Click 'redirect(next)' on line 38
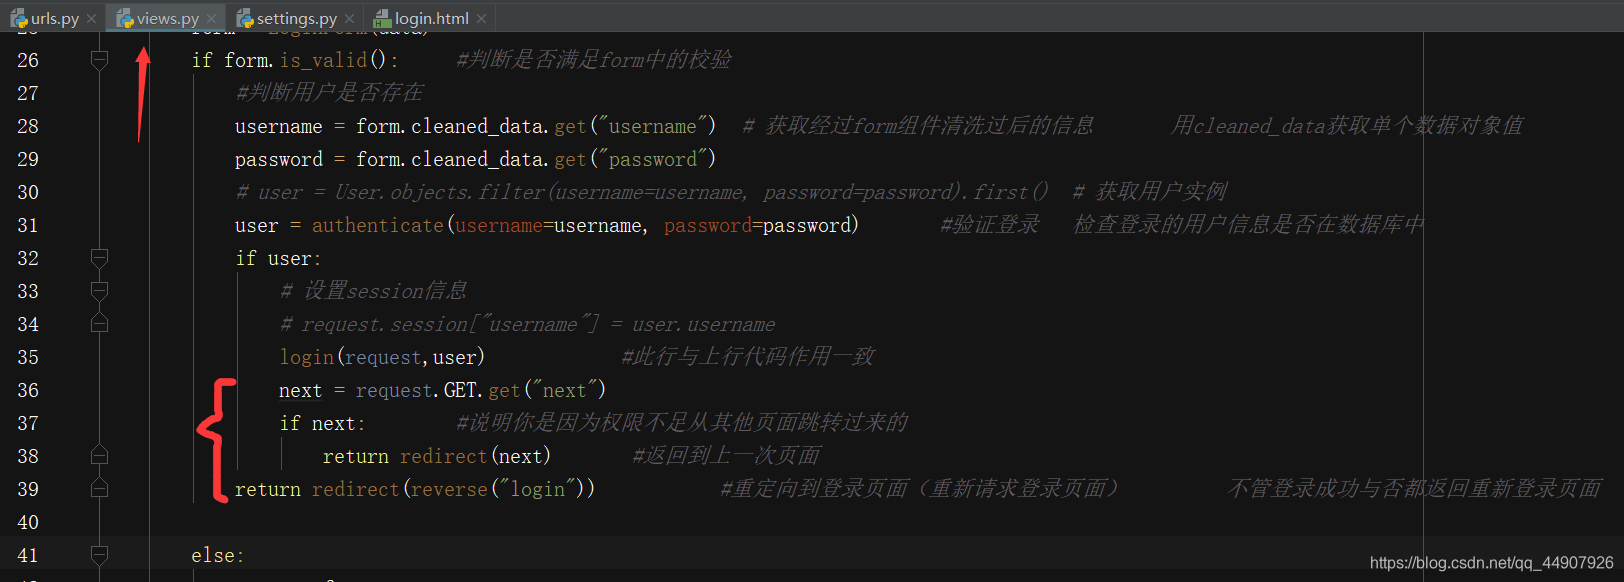The width and height of the screenshot is (1624, 582). click(475, 456)
